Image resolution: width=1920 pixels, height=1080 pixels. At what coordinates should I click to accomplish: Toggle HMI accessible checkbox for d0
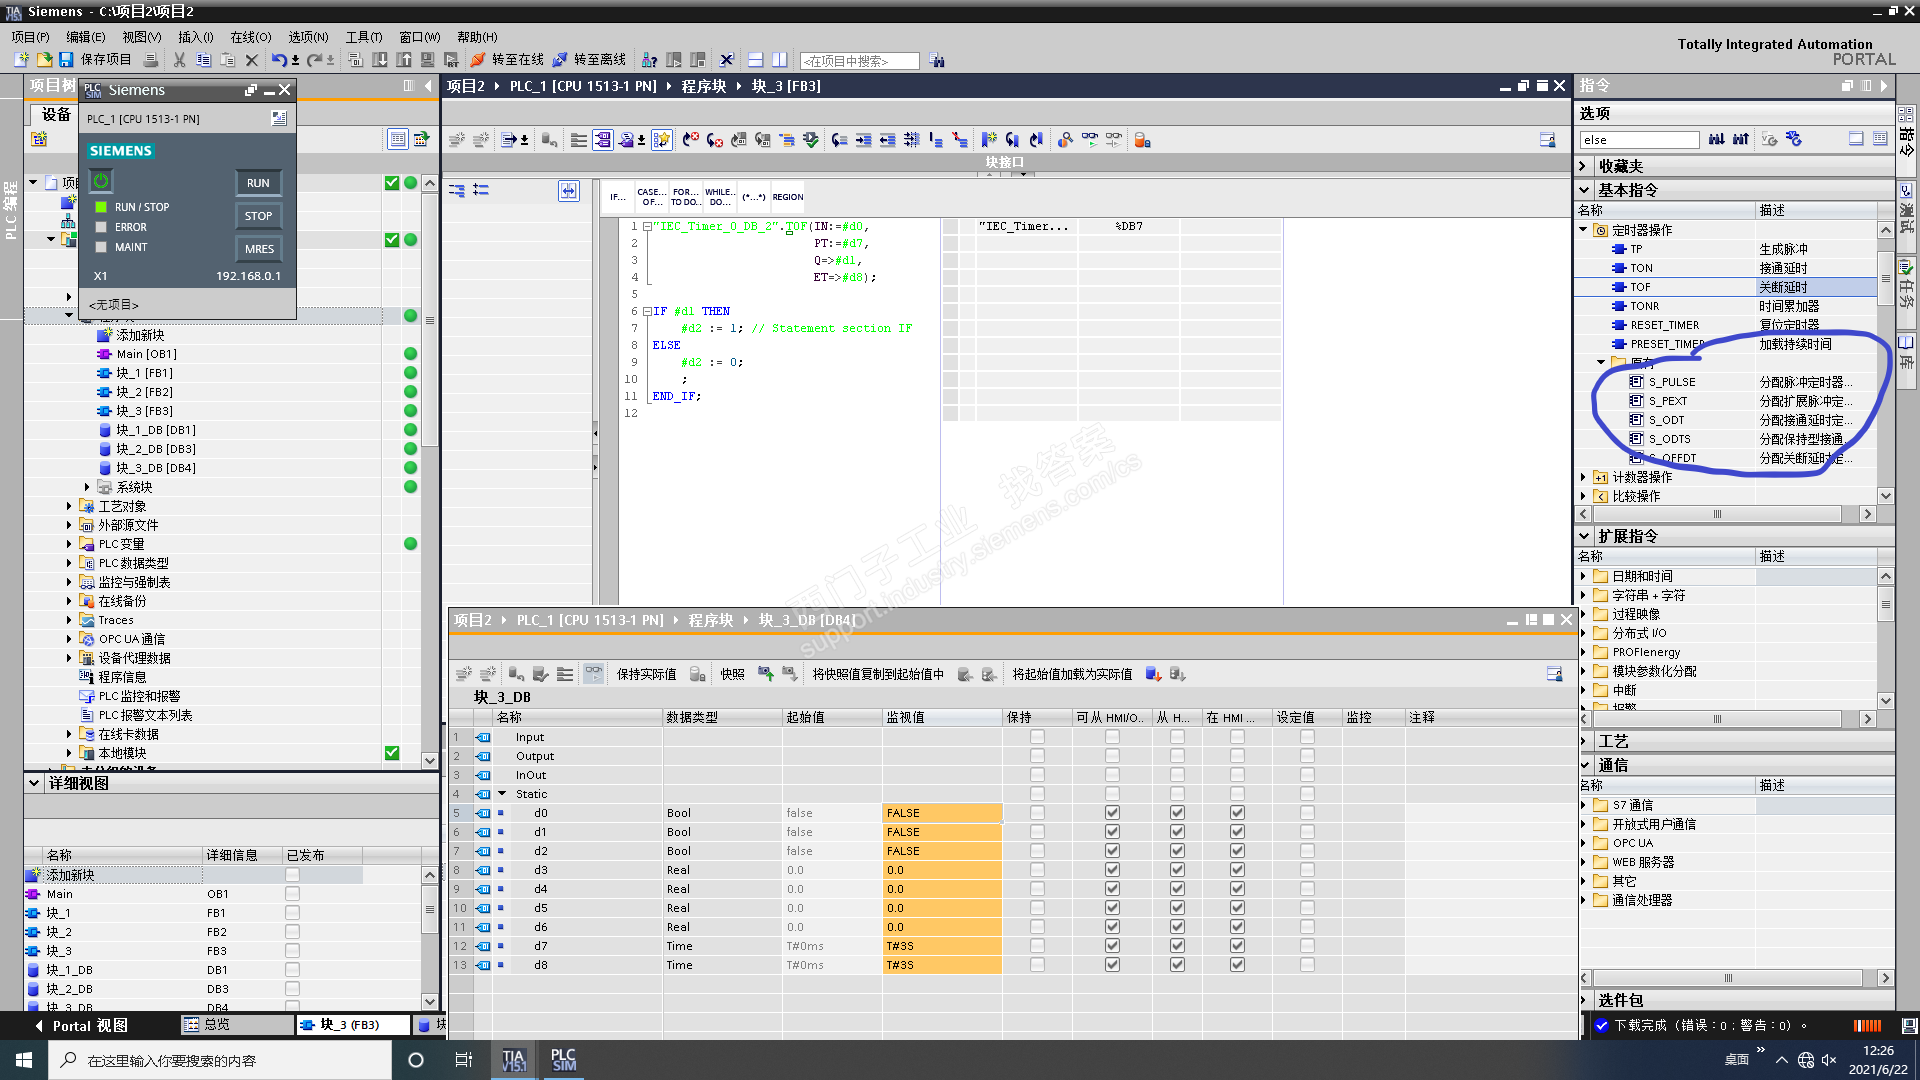click(x=1112, y=813)
